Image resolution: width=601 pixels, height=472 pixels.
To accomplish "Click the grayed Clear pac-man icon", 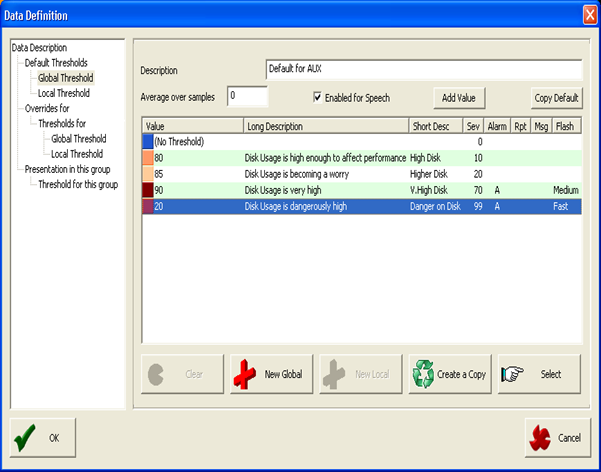I will [158, 374].
